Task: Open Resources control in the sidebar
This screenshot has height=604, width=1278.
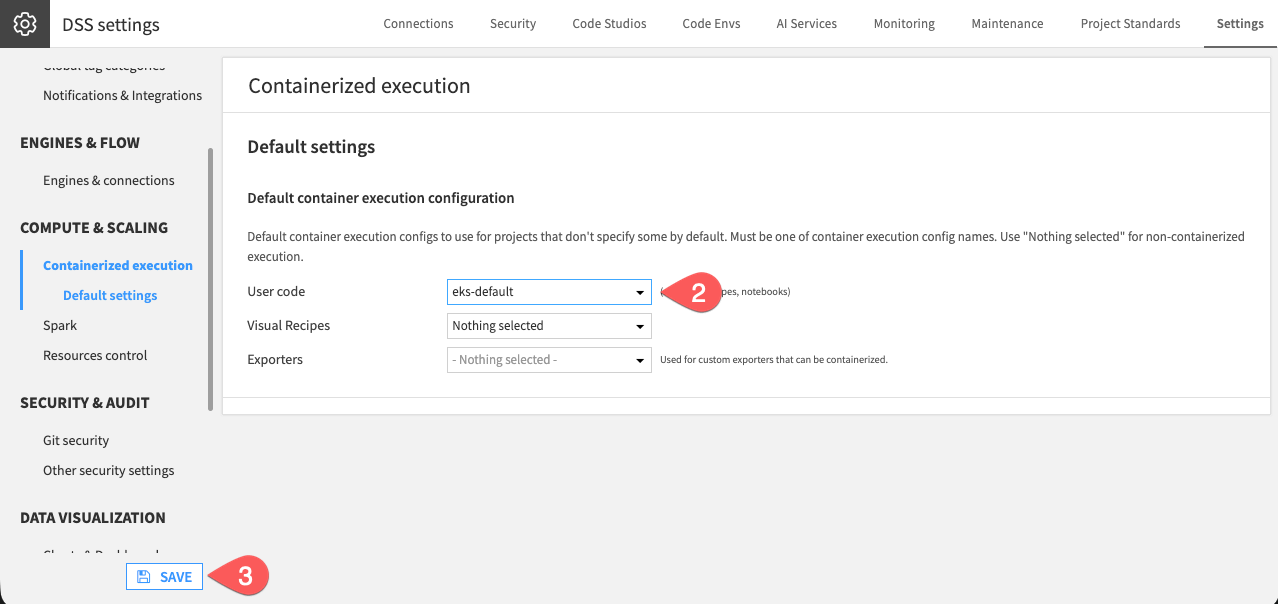Action: 95,356
